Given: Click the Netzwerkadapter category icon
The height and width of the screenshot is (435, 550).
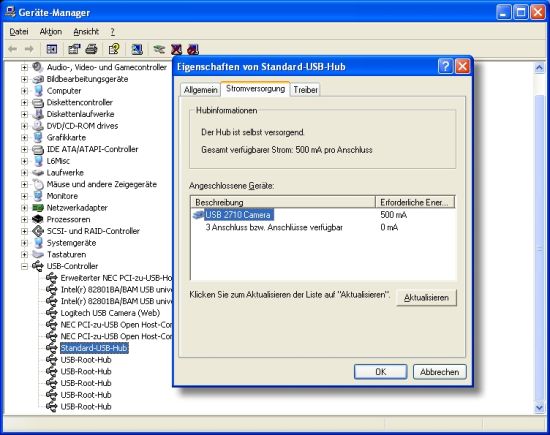Looking at the screenshot, I should coord(38,208).
